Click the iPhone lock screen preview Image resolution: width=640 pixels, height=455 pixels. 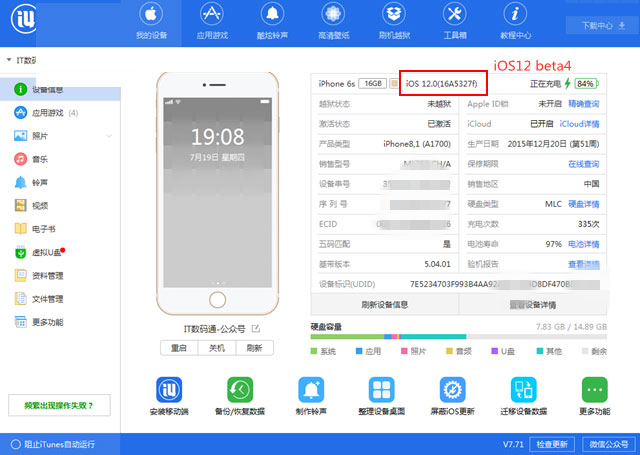[218, 193]
